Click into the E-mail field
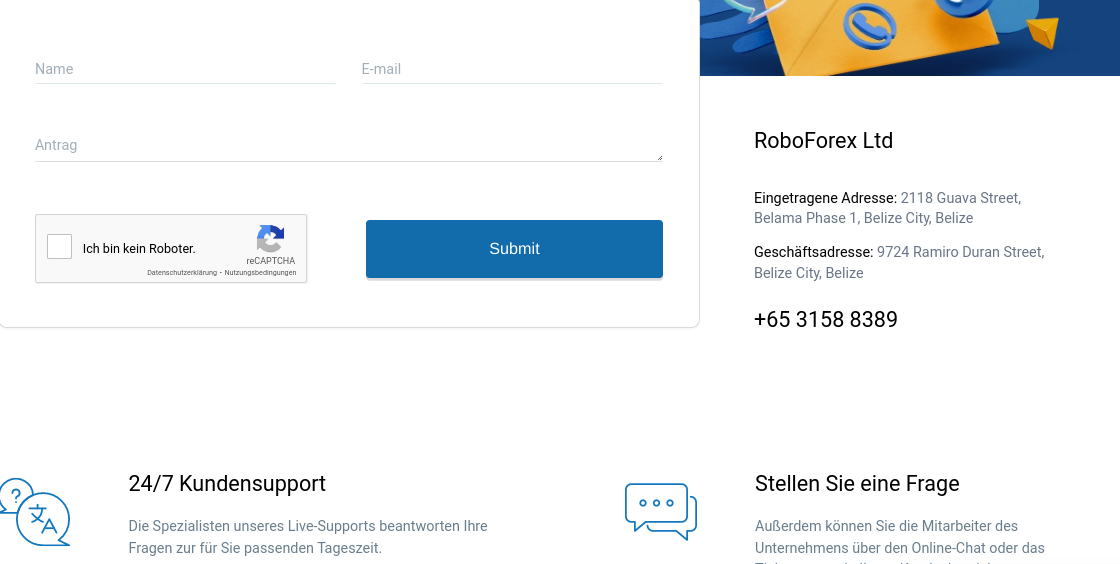The width and height of the screenshot is (1120, 564). pos(511,69)
